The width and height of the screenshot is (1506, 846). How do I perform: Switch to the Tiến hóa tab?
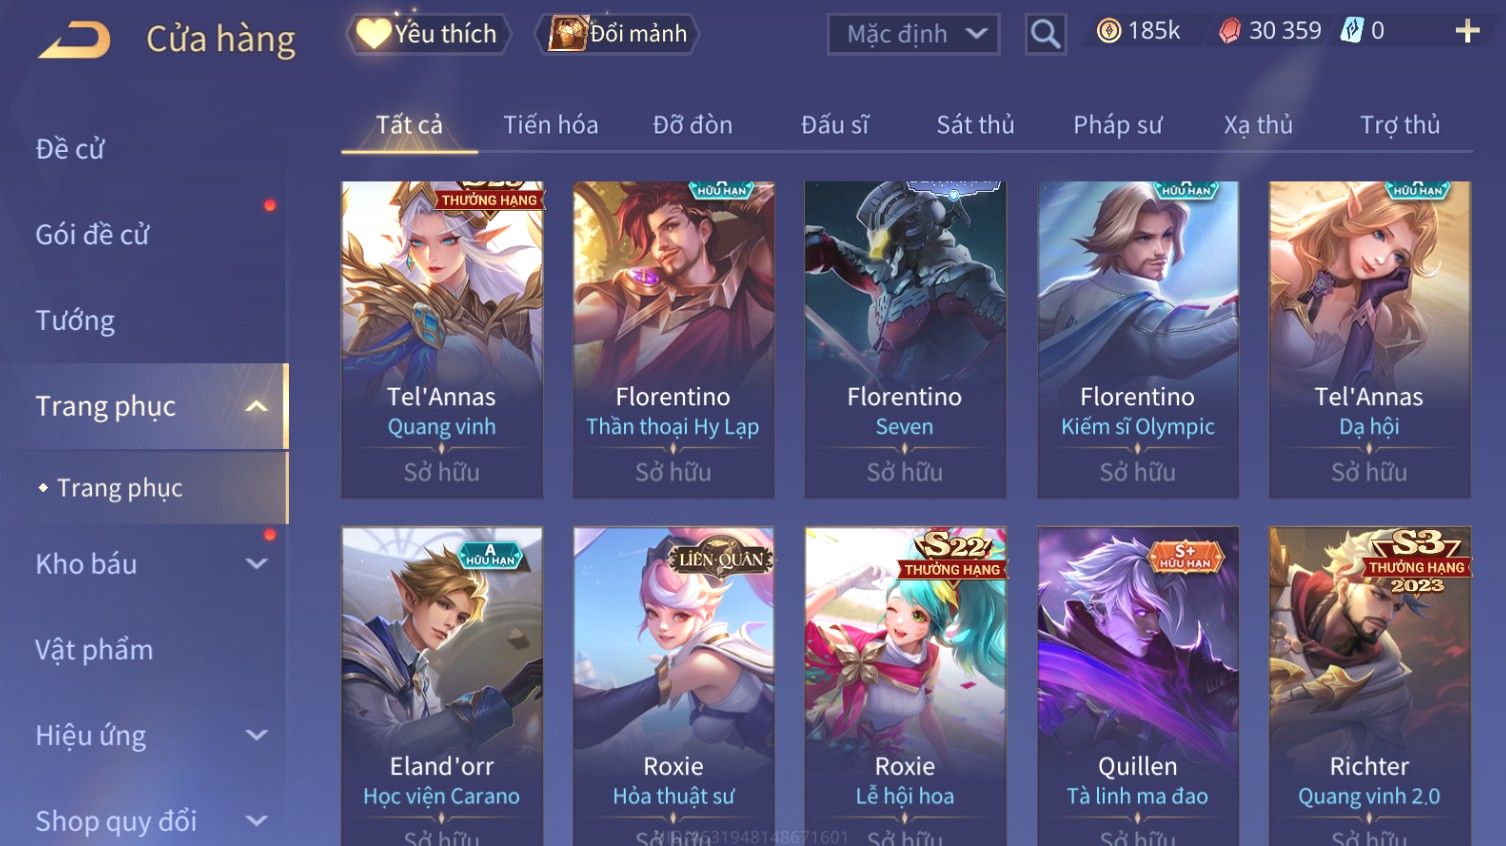click(x=550, y=125)
